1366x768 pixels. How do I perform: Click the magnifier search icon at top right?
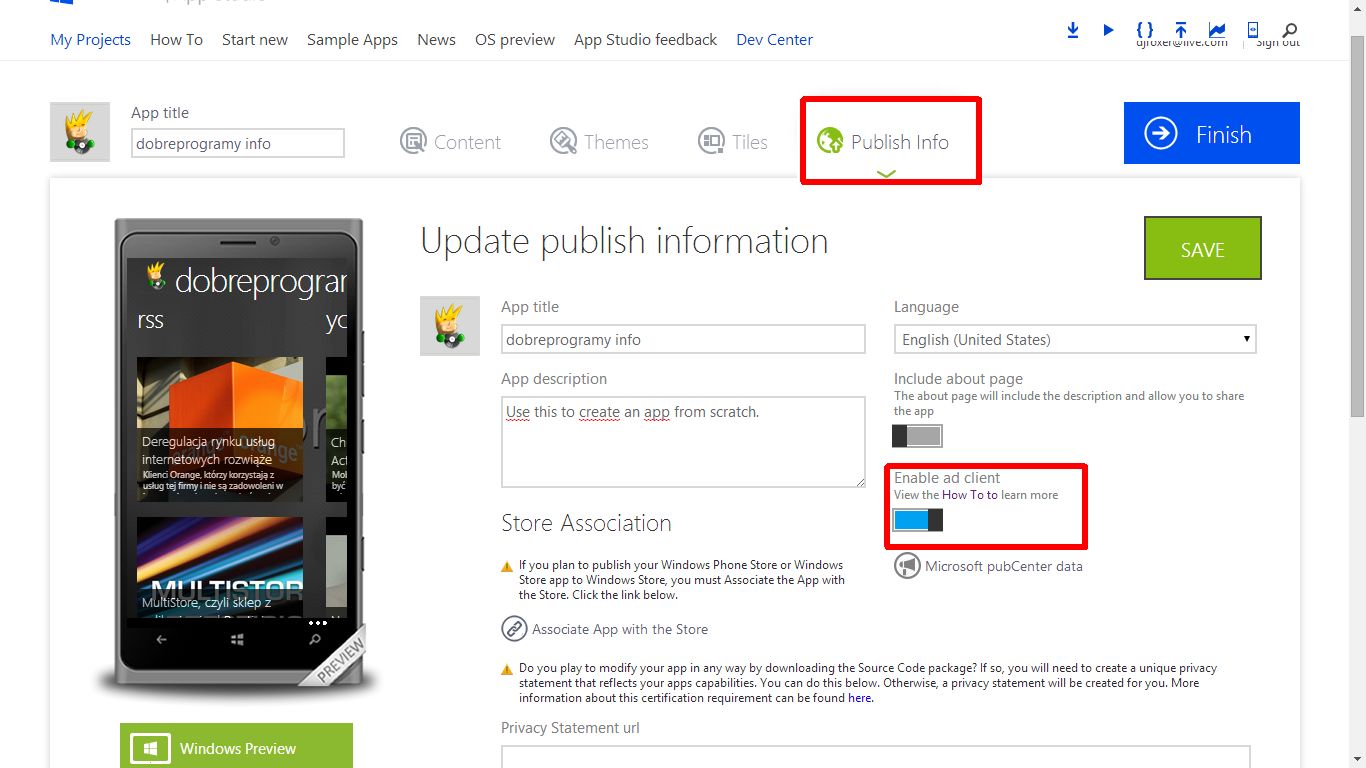(1290, 30)
